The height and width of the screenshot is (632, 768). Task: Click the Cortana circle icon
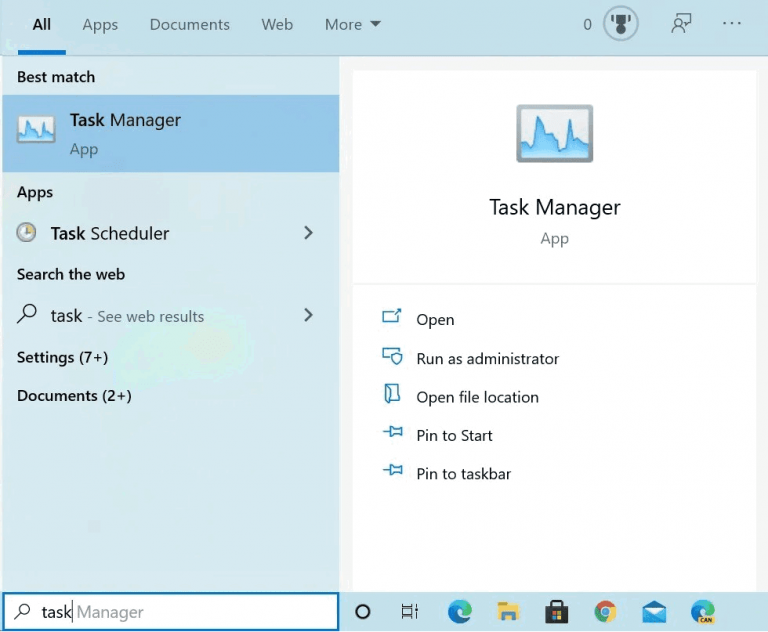click(363, 611)
